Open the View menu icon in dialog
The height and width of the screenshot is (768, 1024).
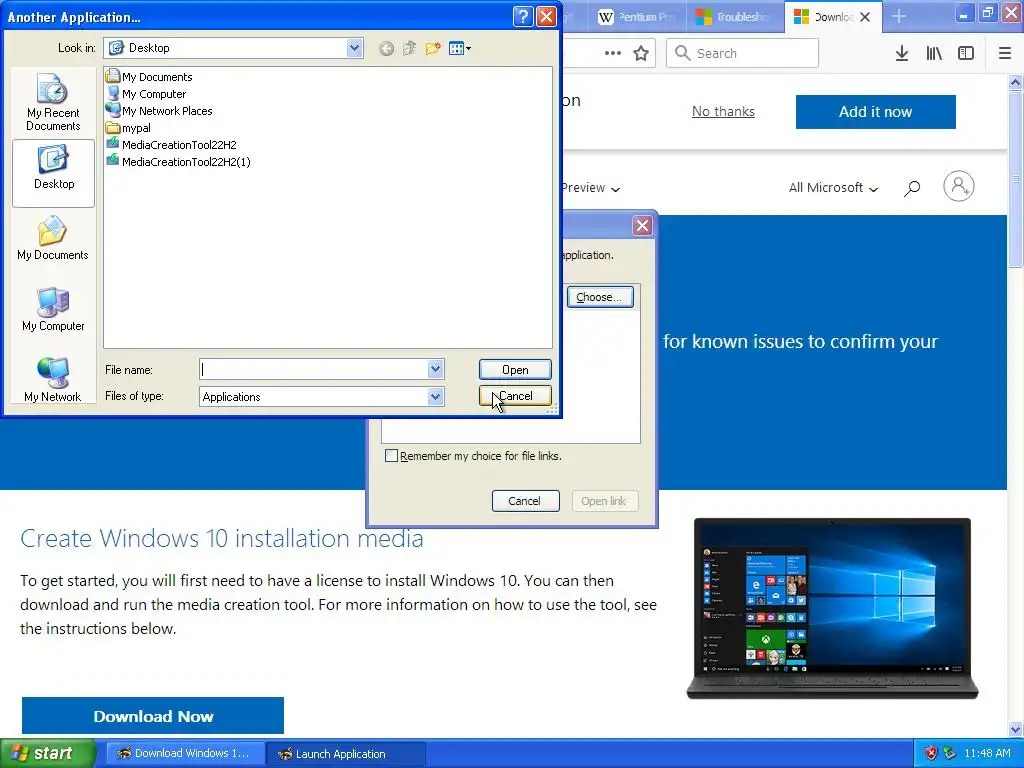tap(460, 48)
